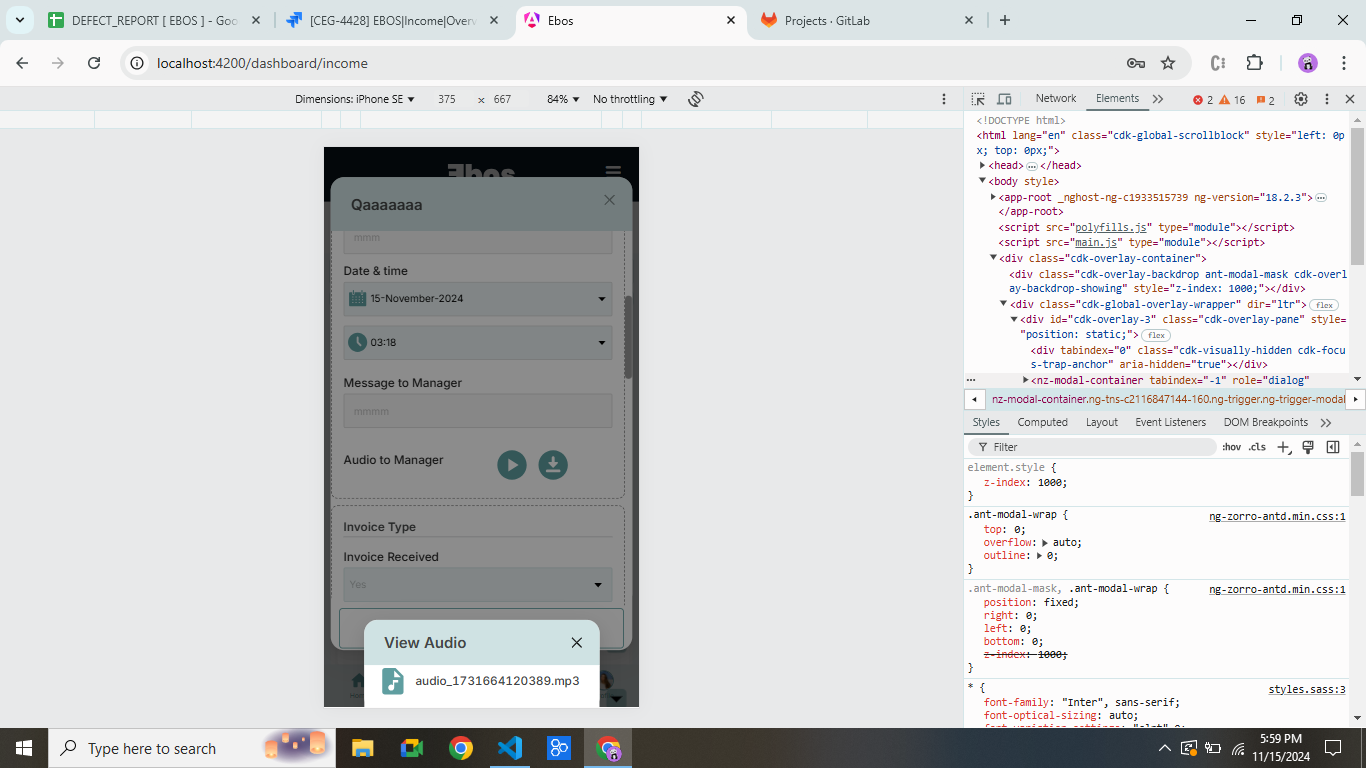Expand the app-root element node
Viewport: 1366px width, 768px height.
coord(993,197)
